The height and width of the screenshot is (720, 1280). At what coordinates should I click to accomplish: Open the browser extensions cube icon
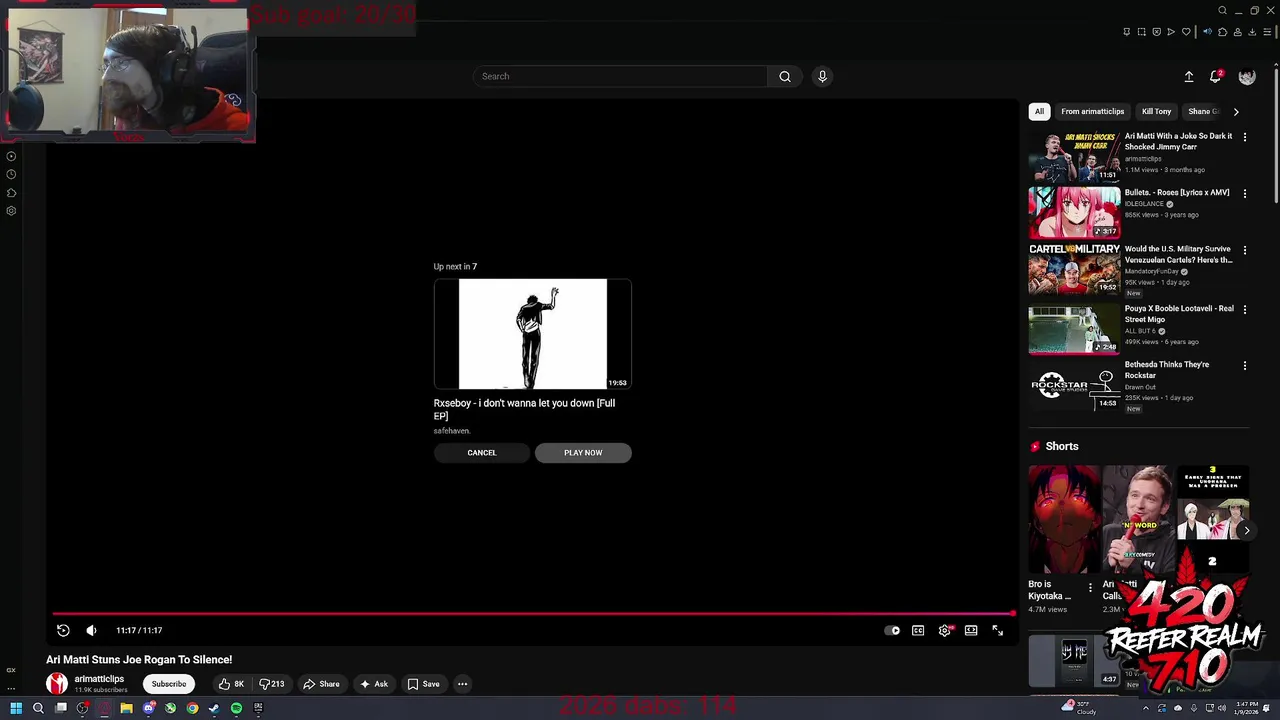coord(1222,32)
